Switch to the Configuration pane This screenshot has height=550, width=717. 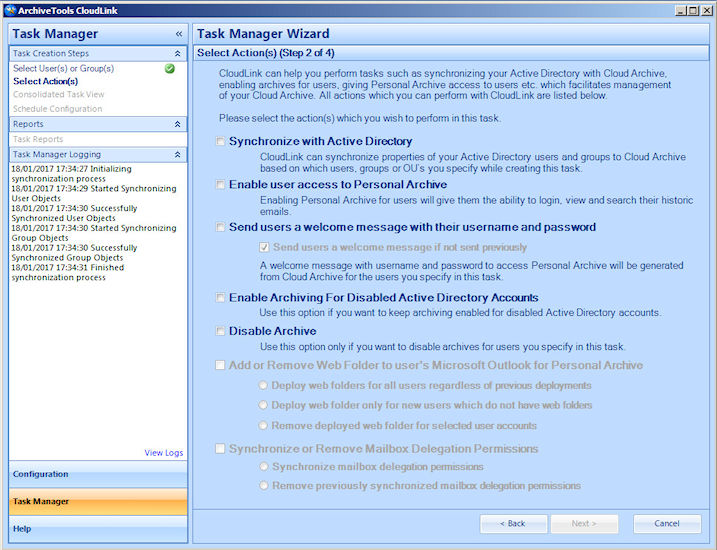point(98,474)
